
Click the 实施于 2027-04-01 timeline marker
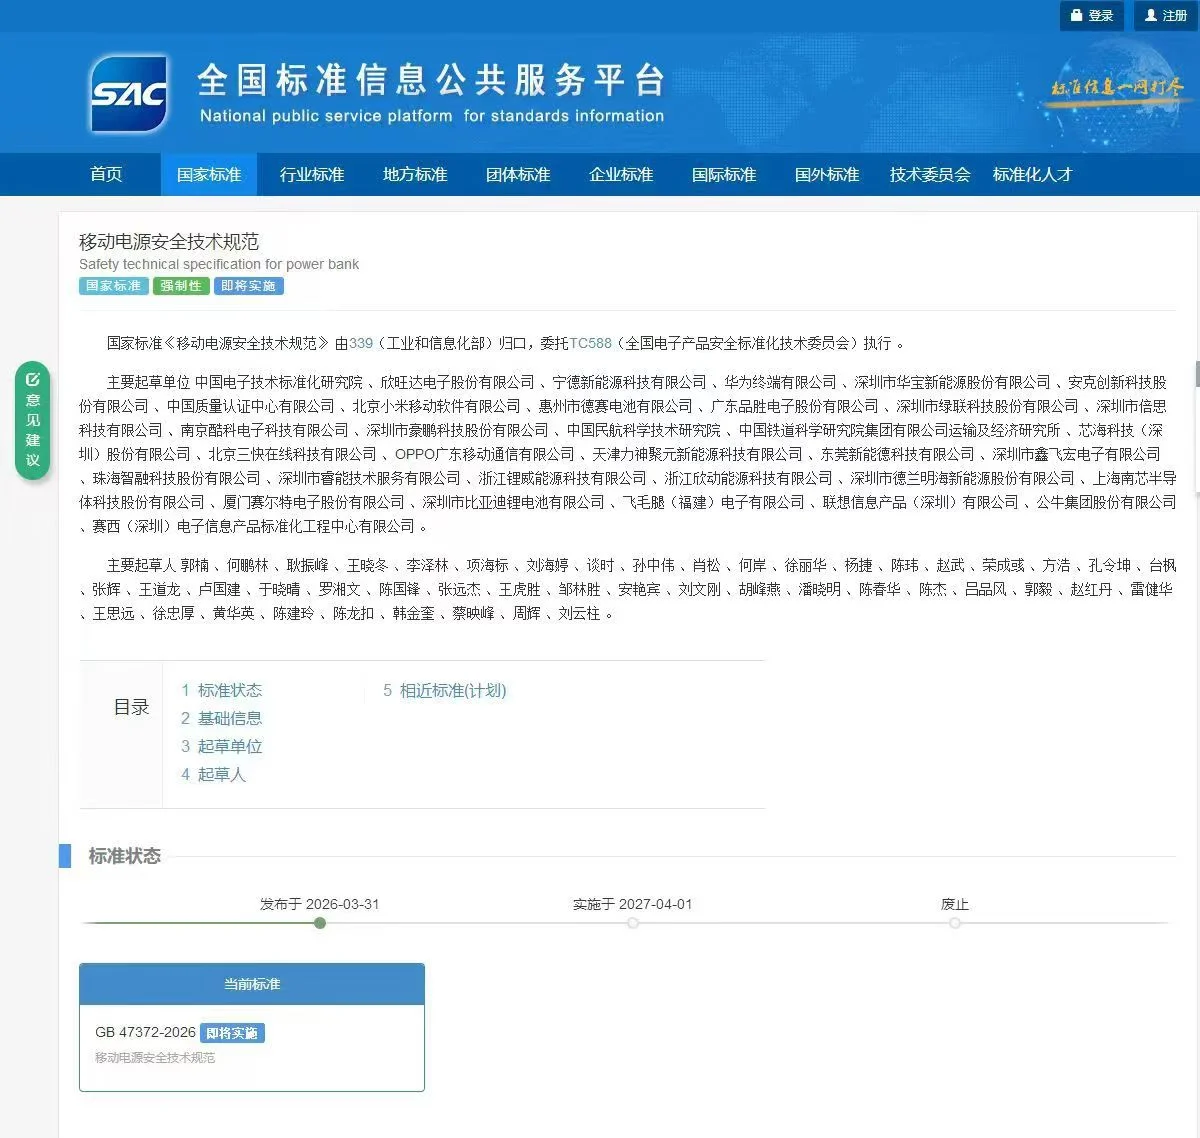633,923
